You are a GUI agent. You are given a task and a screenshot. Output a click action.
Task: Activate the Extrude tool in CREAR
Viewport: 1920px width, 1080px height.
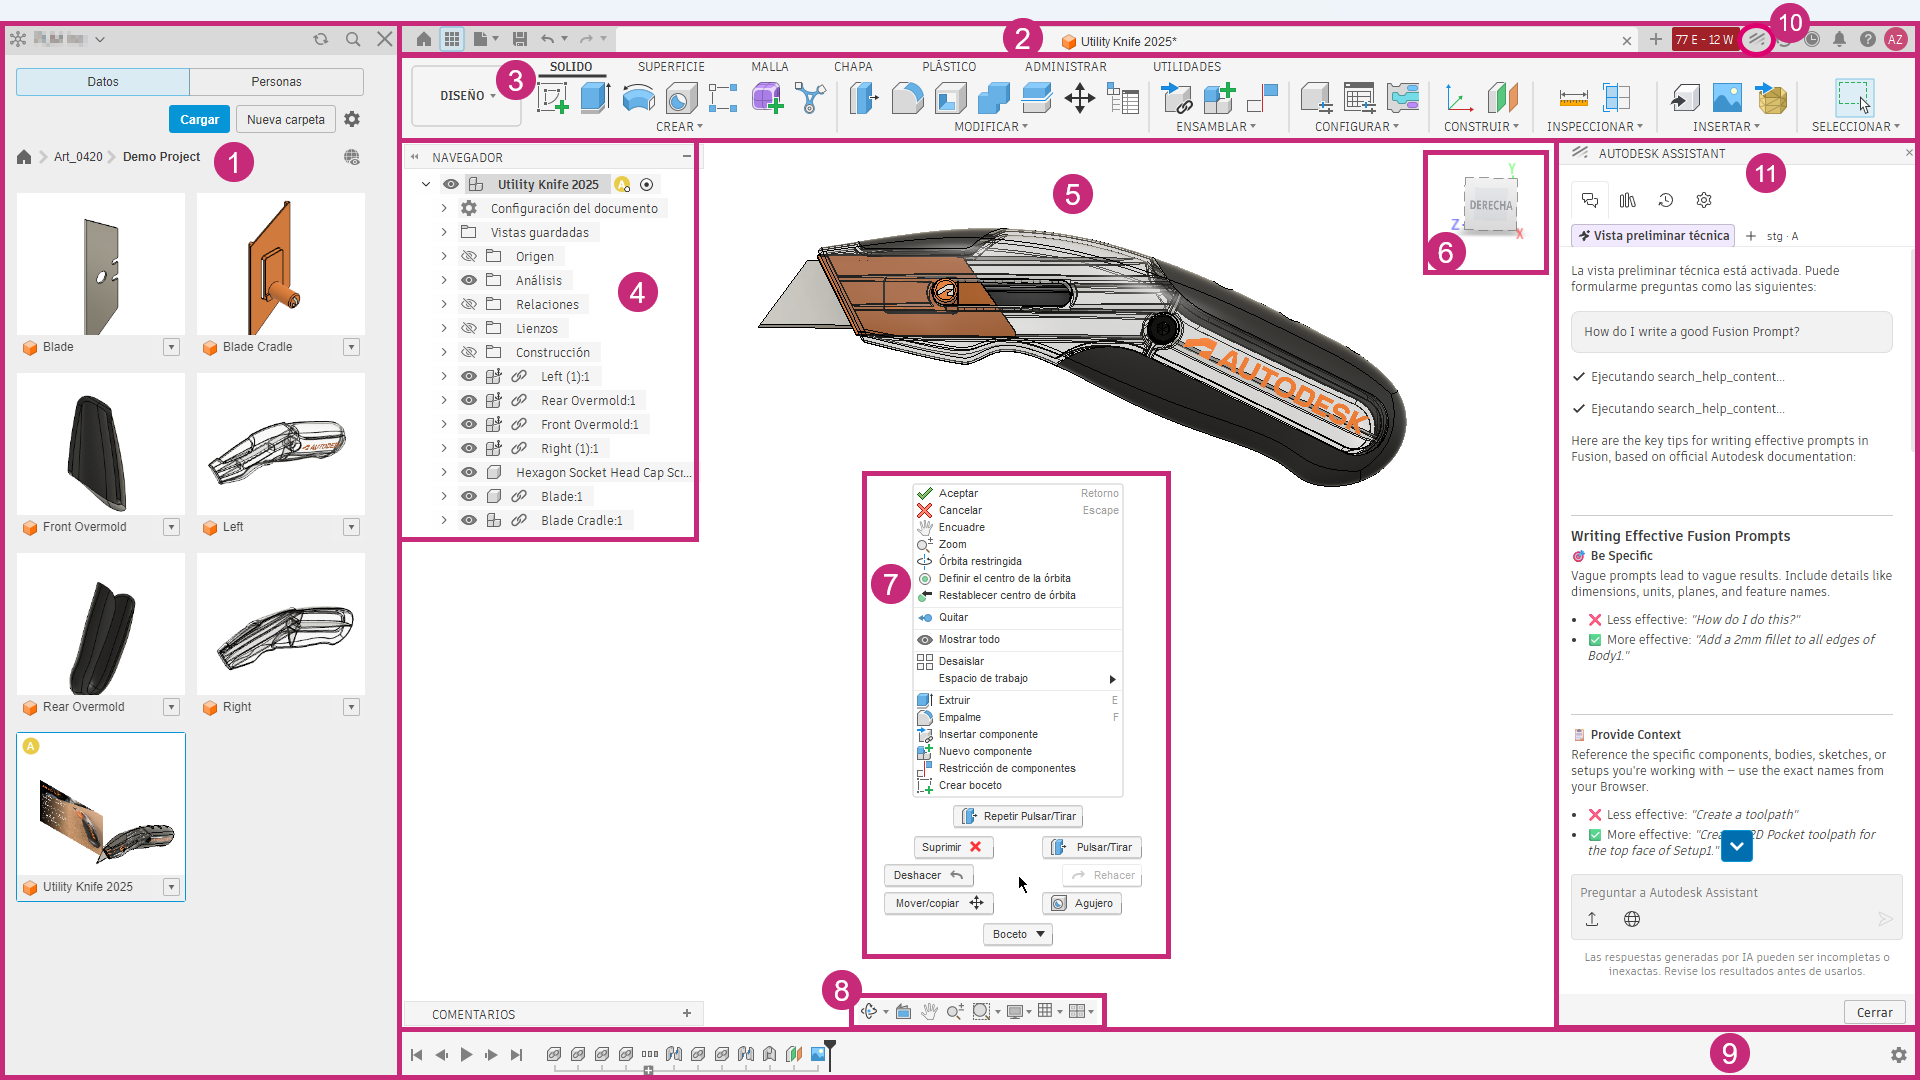point(595,98)
